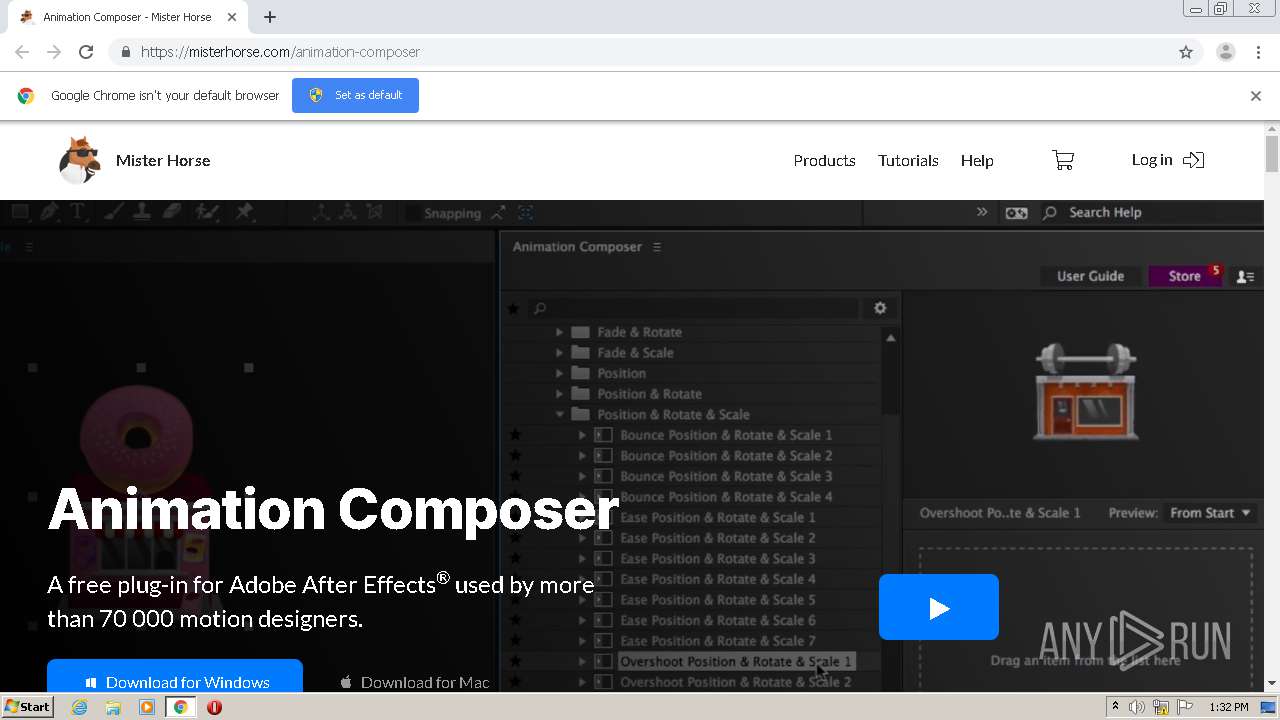Click the Log in link
This screenshot has width=1280, height=720.
[x=1167, y=160]
